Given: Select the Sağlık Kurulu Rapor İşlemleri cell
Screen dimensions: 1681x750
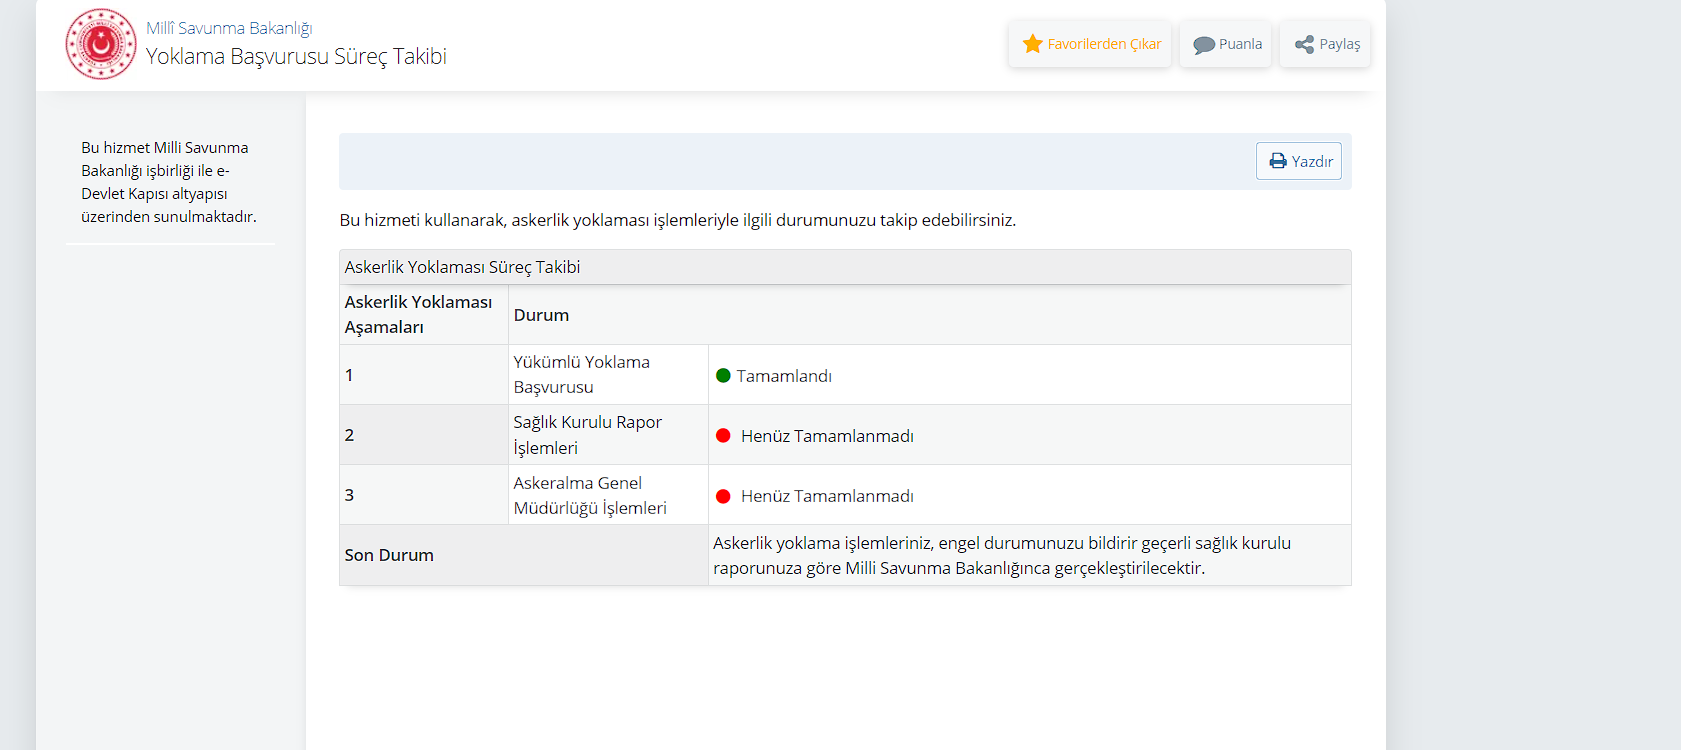Looking at the screenshot, I should coord(587,435).
